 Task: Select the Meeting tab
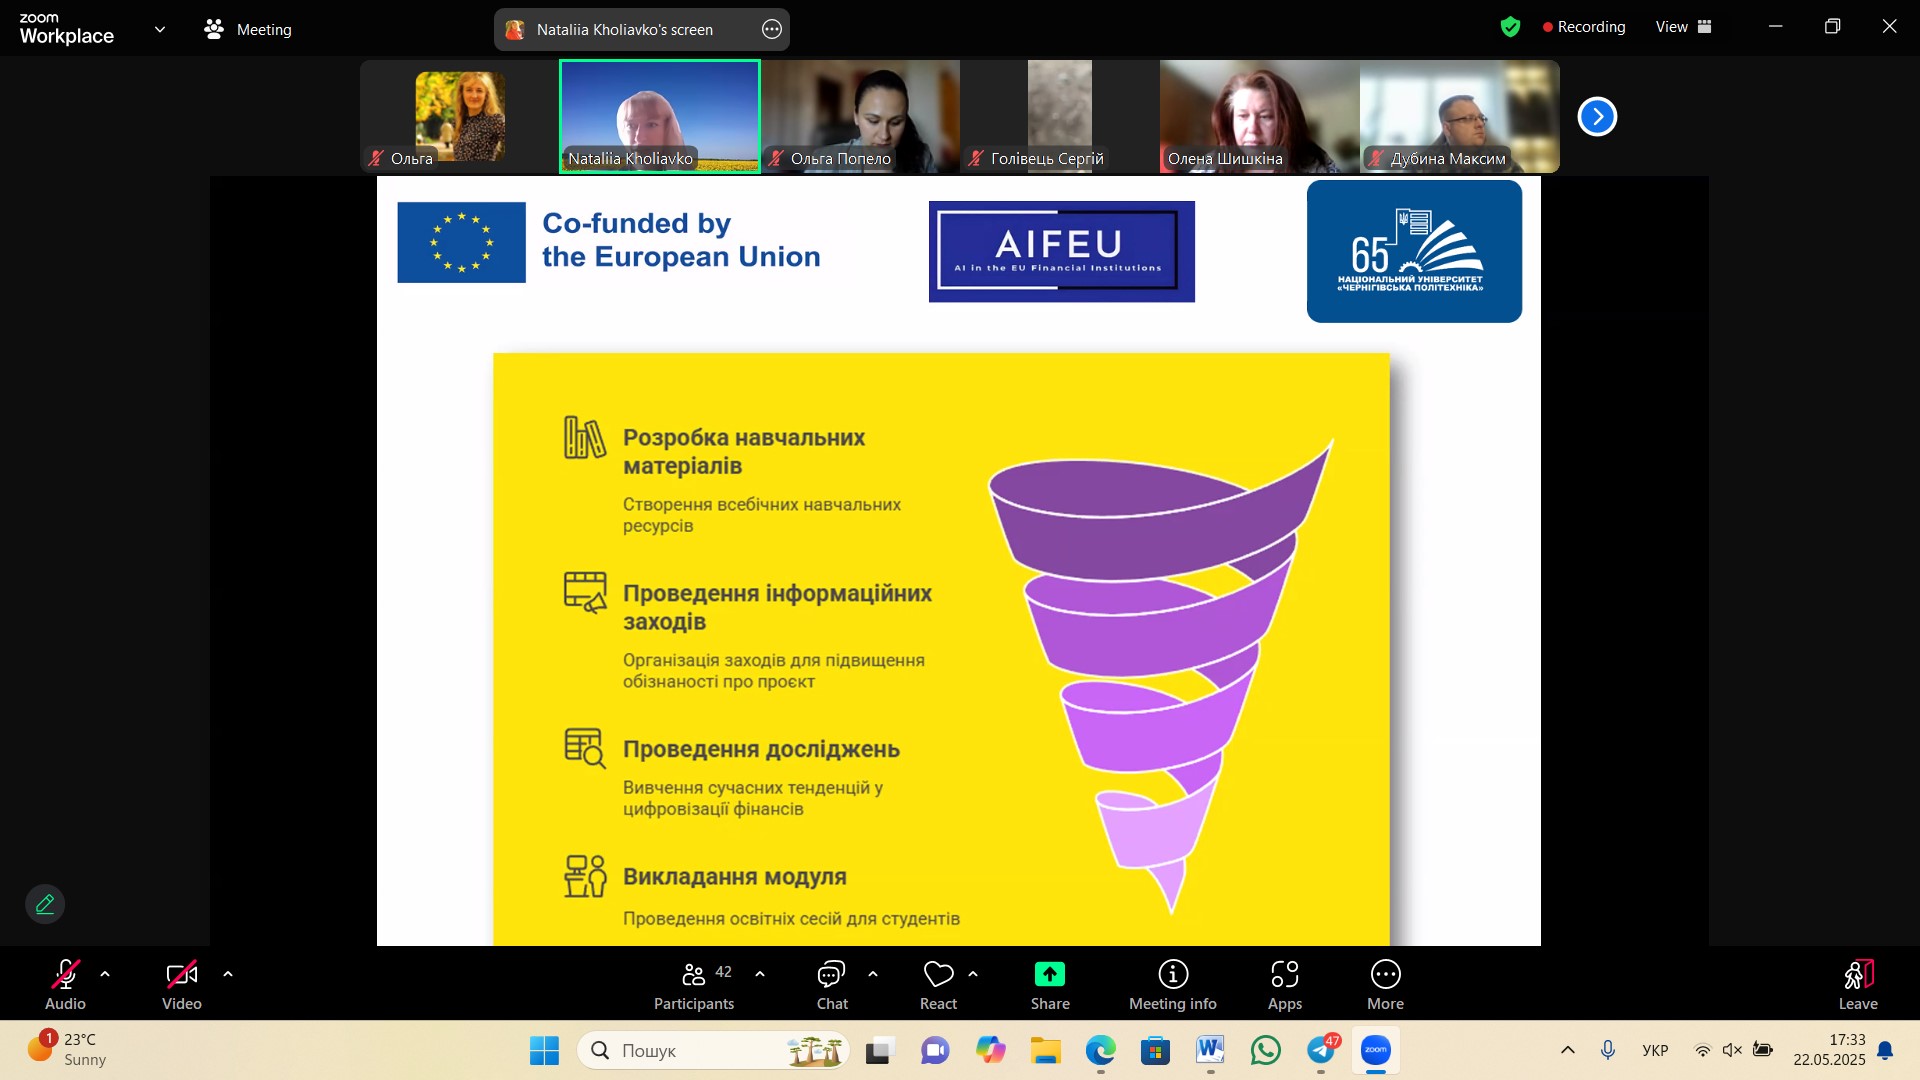pyautogui.click(x=248, y=29)
